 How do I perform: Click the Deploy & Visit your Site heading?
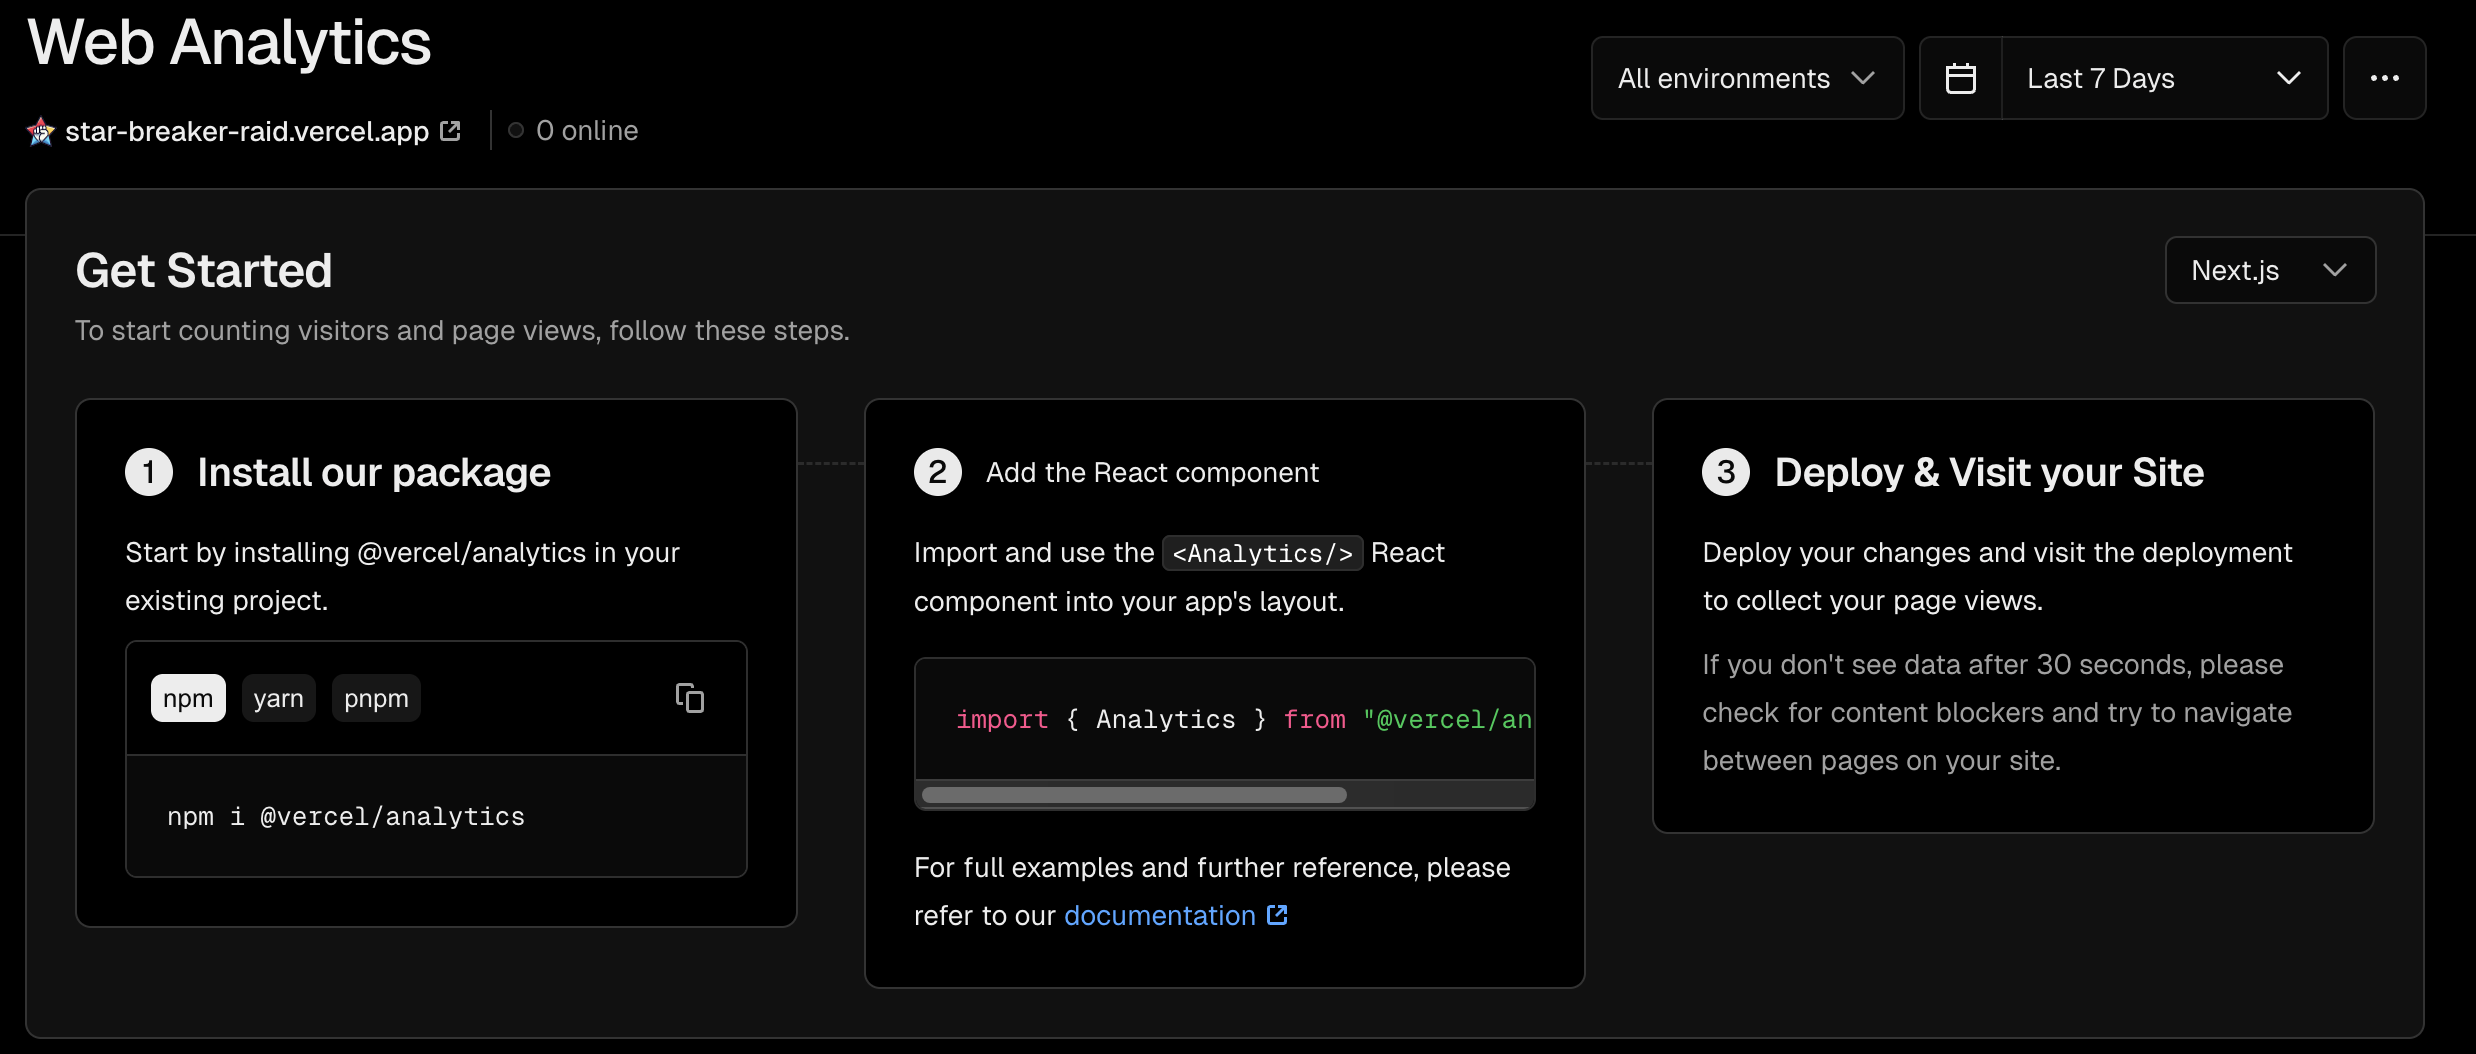coord(1989,472)
